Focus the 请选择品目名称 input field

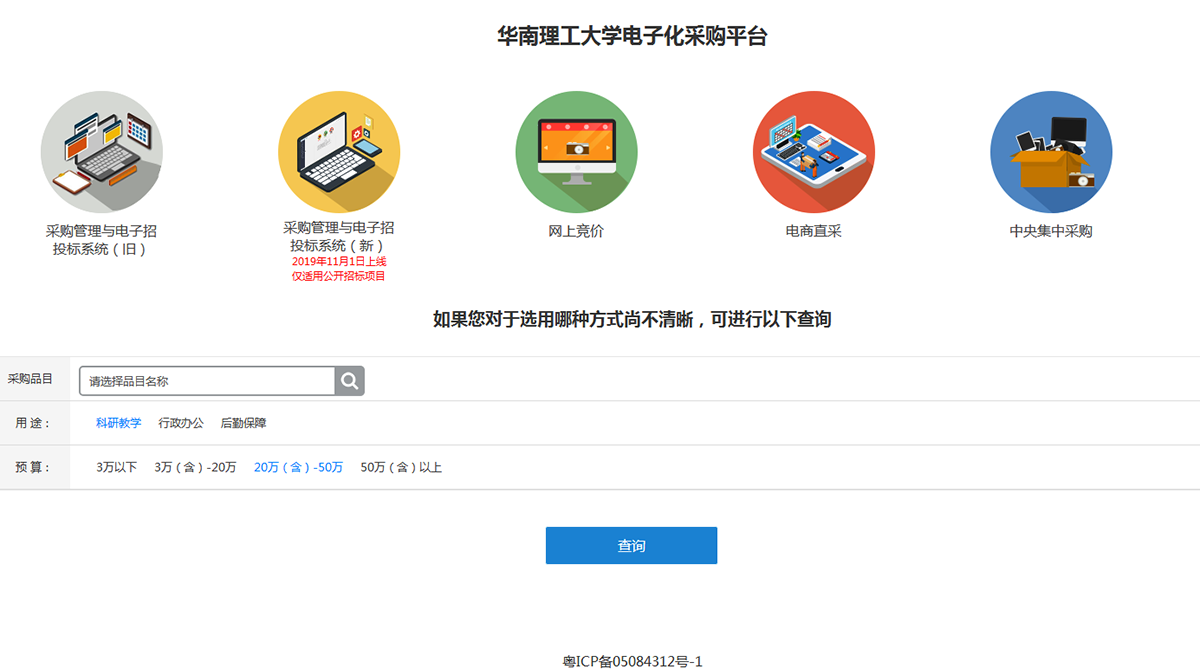(x=207, y=381)
